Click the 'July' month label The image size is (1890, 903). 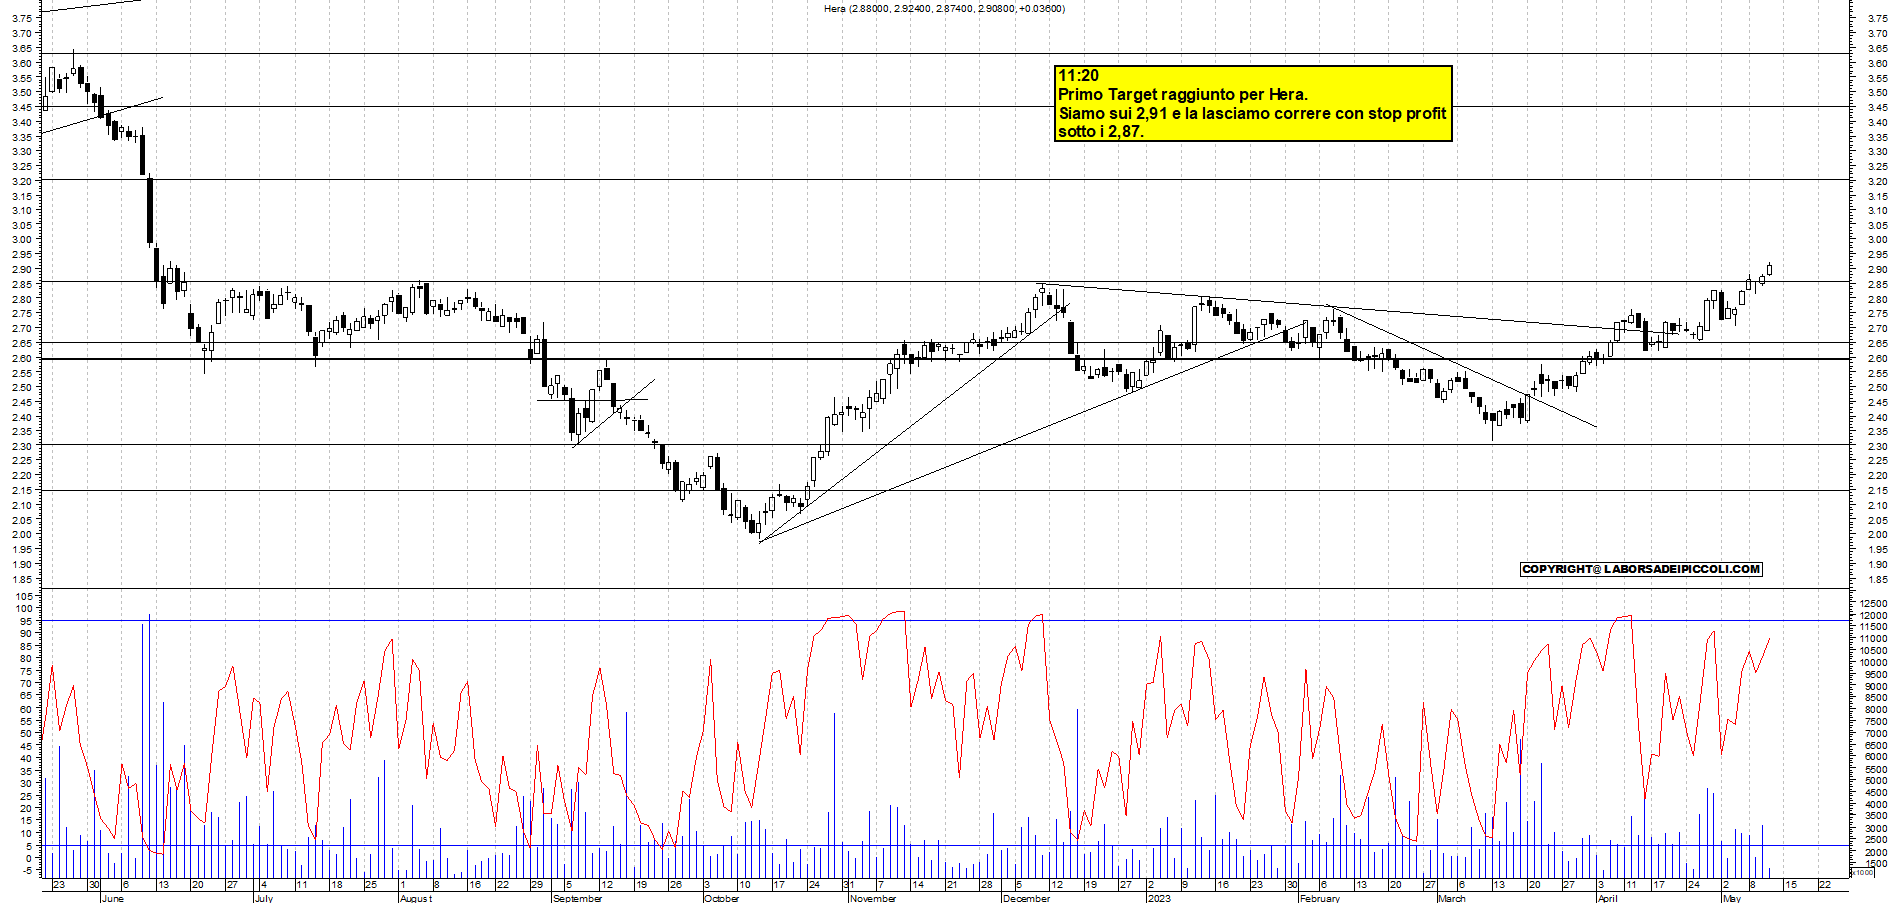[264, 898]
